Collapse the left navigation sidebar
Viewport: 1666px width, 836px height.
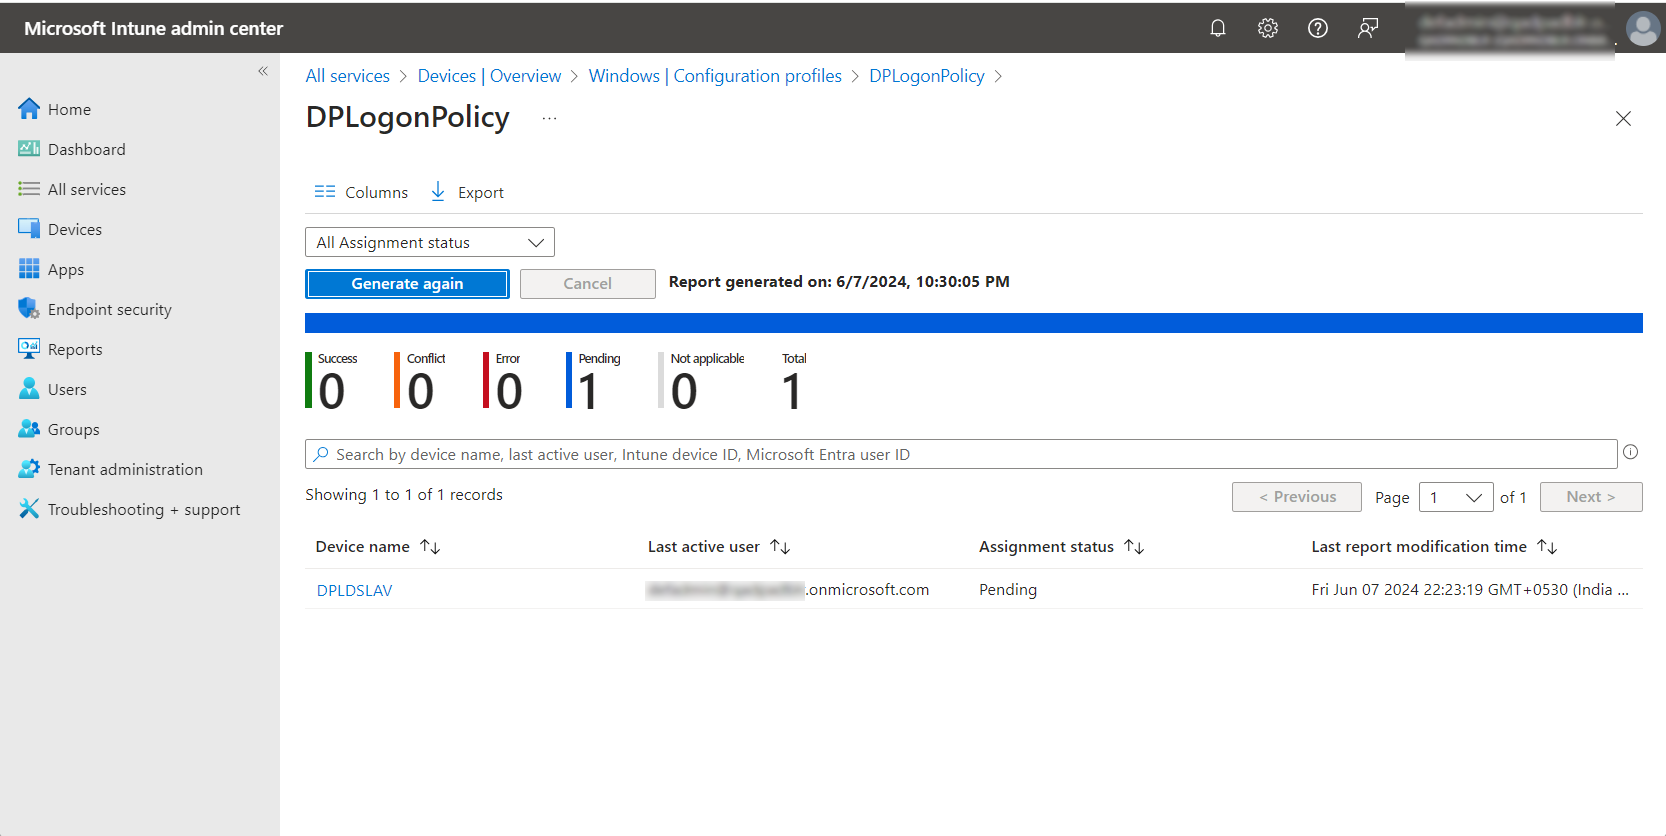263,71
